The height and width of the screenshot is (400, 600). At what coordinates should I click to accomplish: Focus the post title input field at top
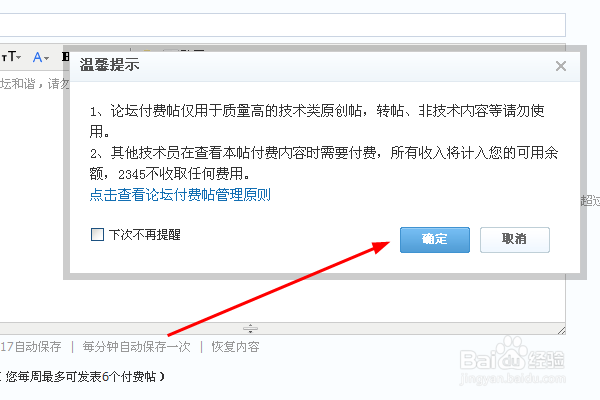click(x=282, y=25)
